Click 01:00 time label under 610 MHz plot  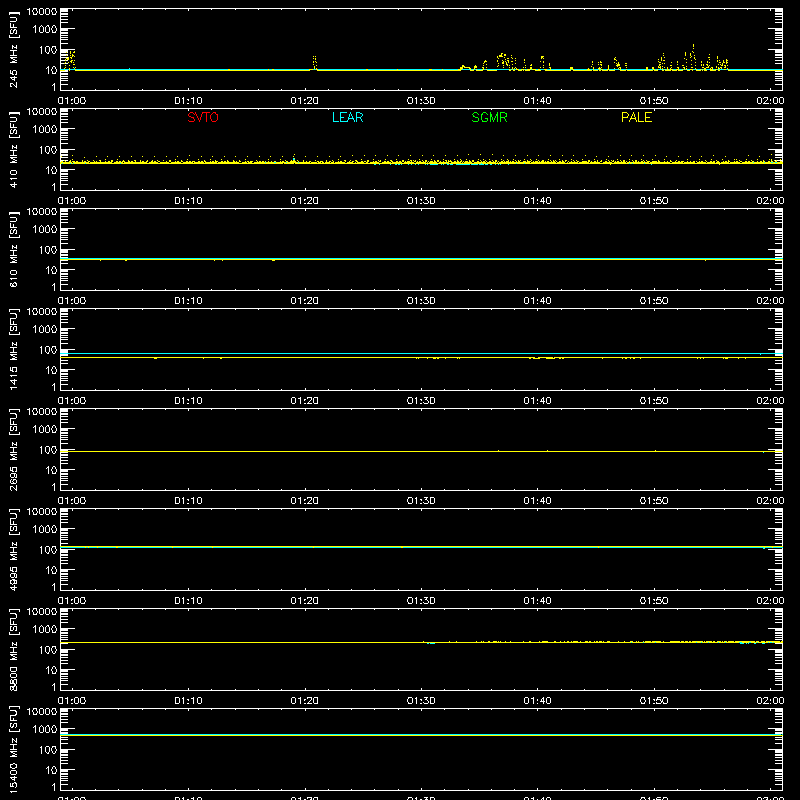[72, 301]
